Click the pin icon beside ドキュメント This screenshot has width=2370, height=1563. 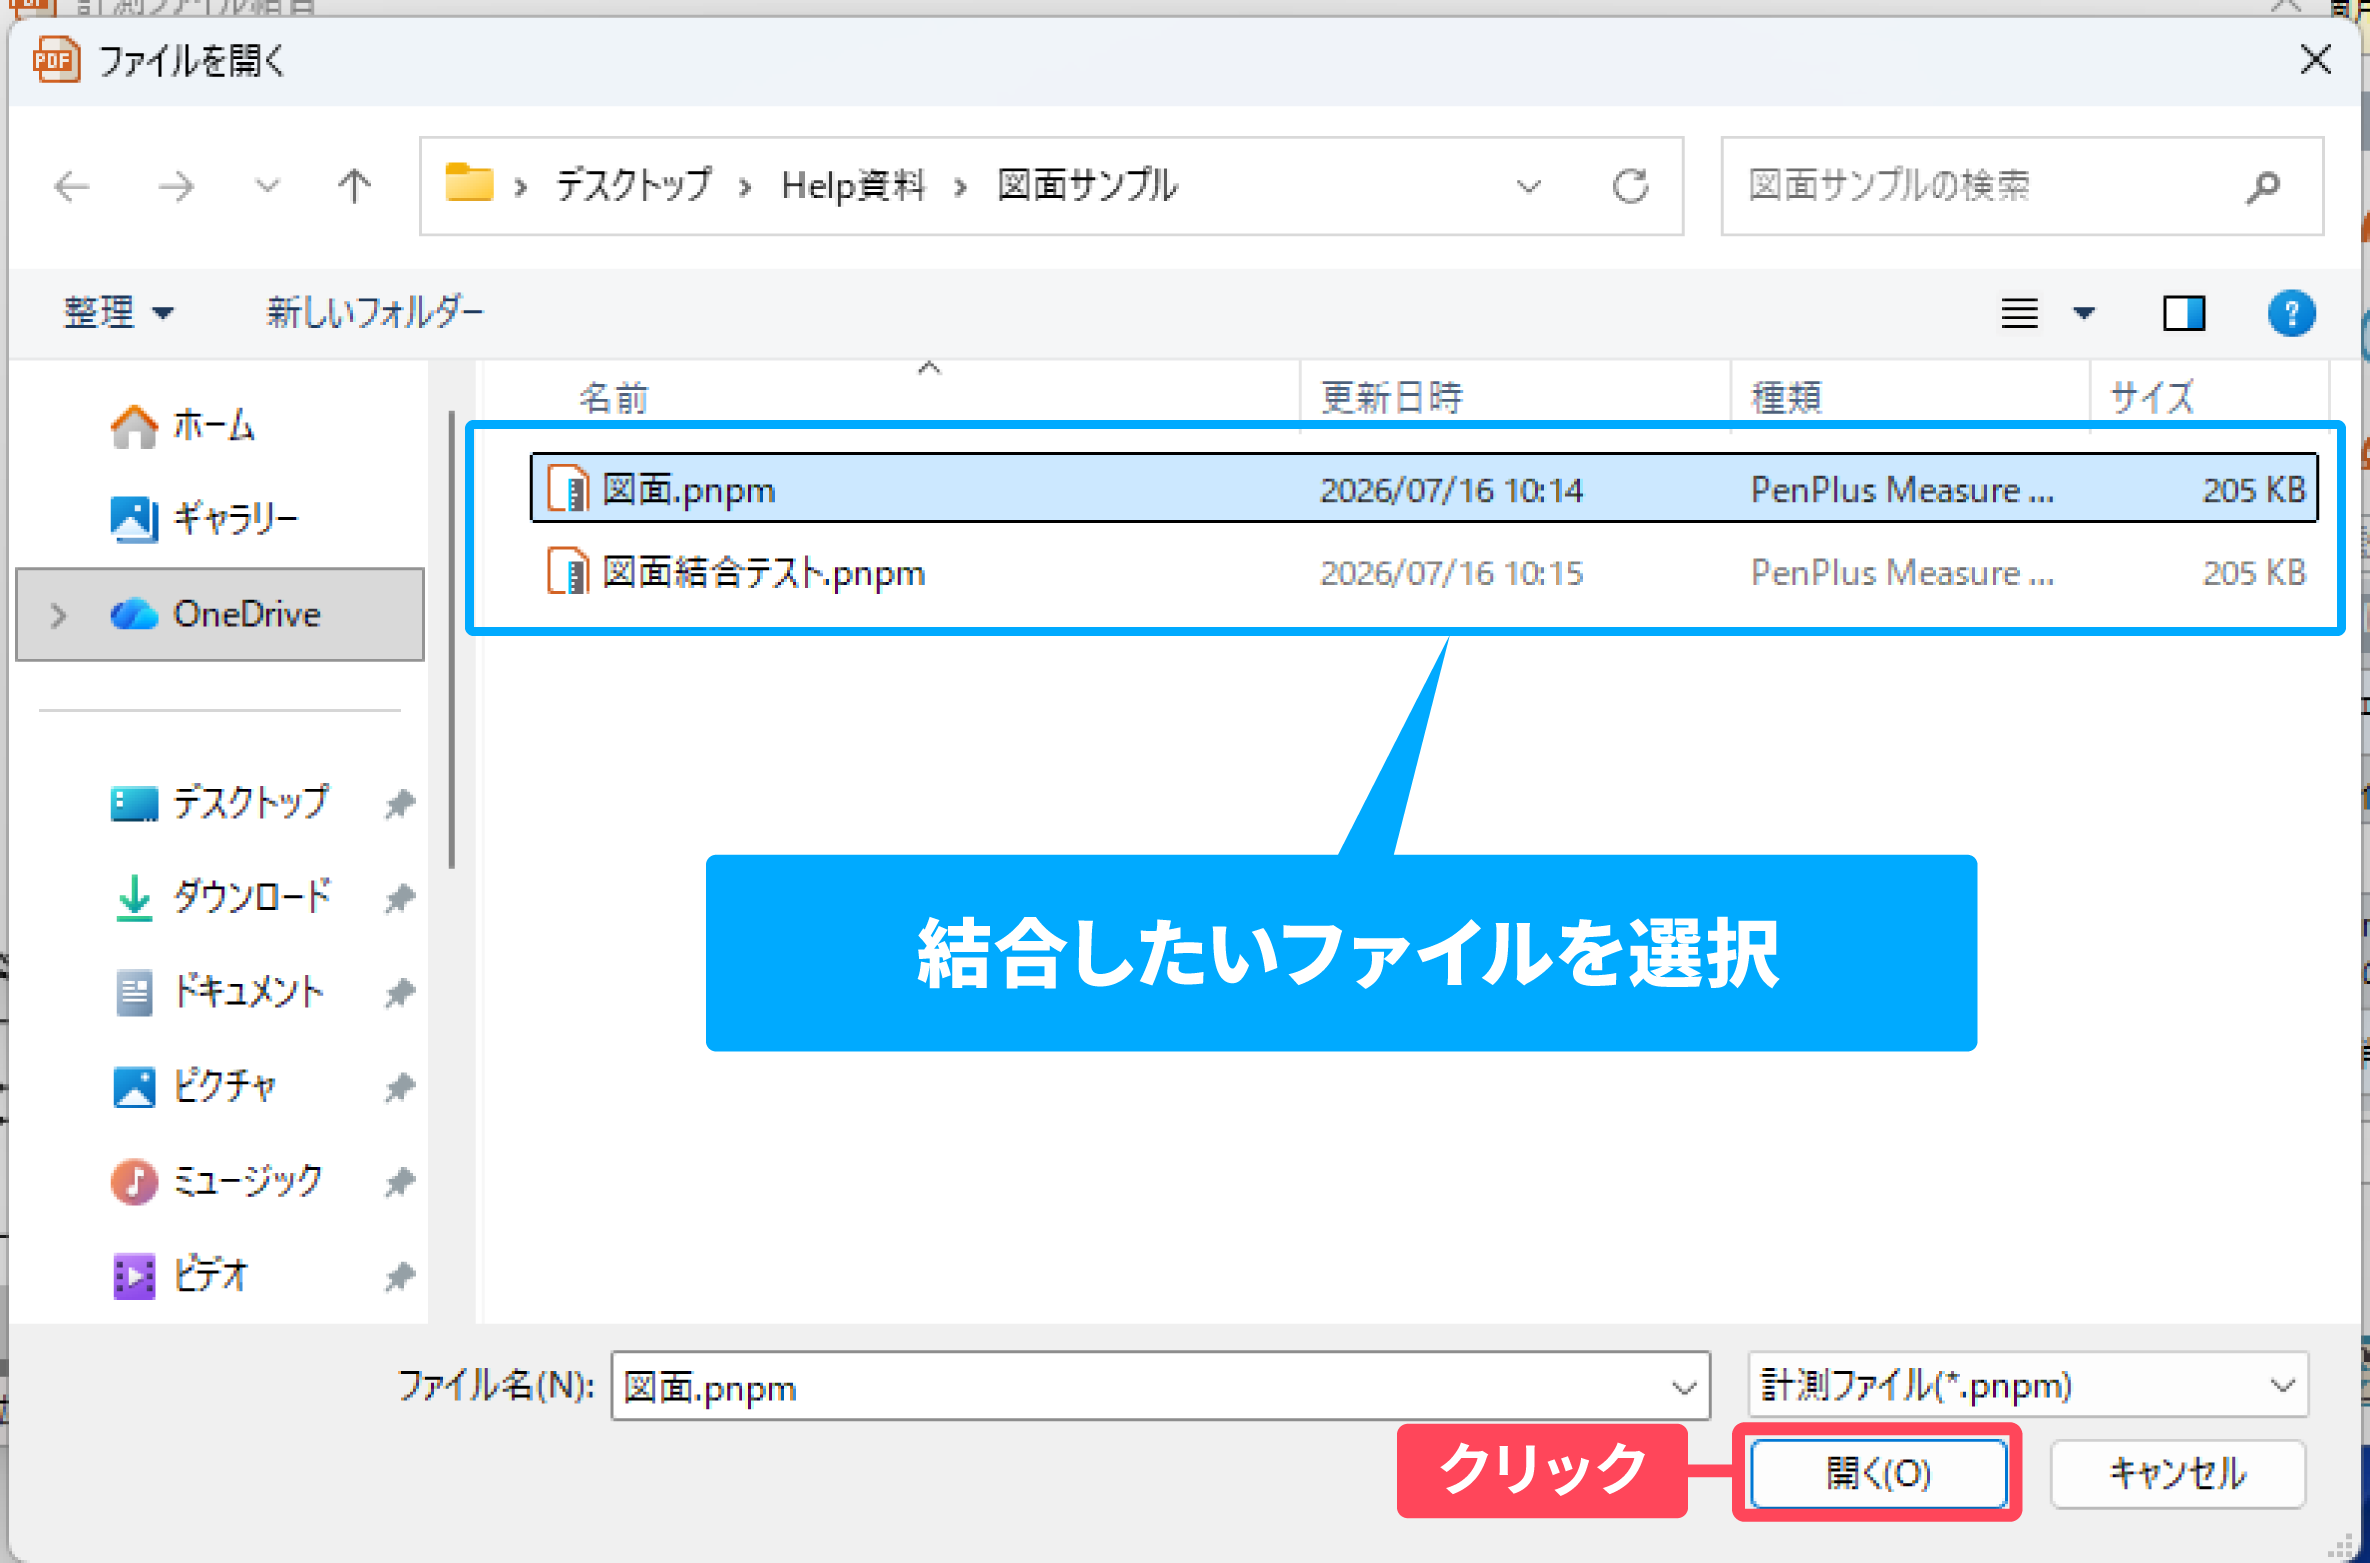pyautogui.click(x=400, y=993)
